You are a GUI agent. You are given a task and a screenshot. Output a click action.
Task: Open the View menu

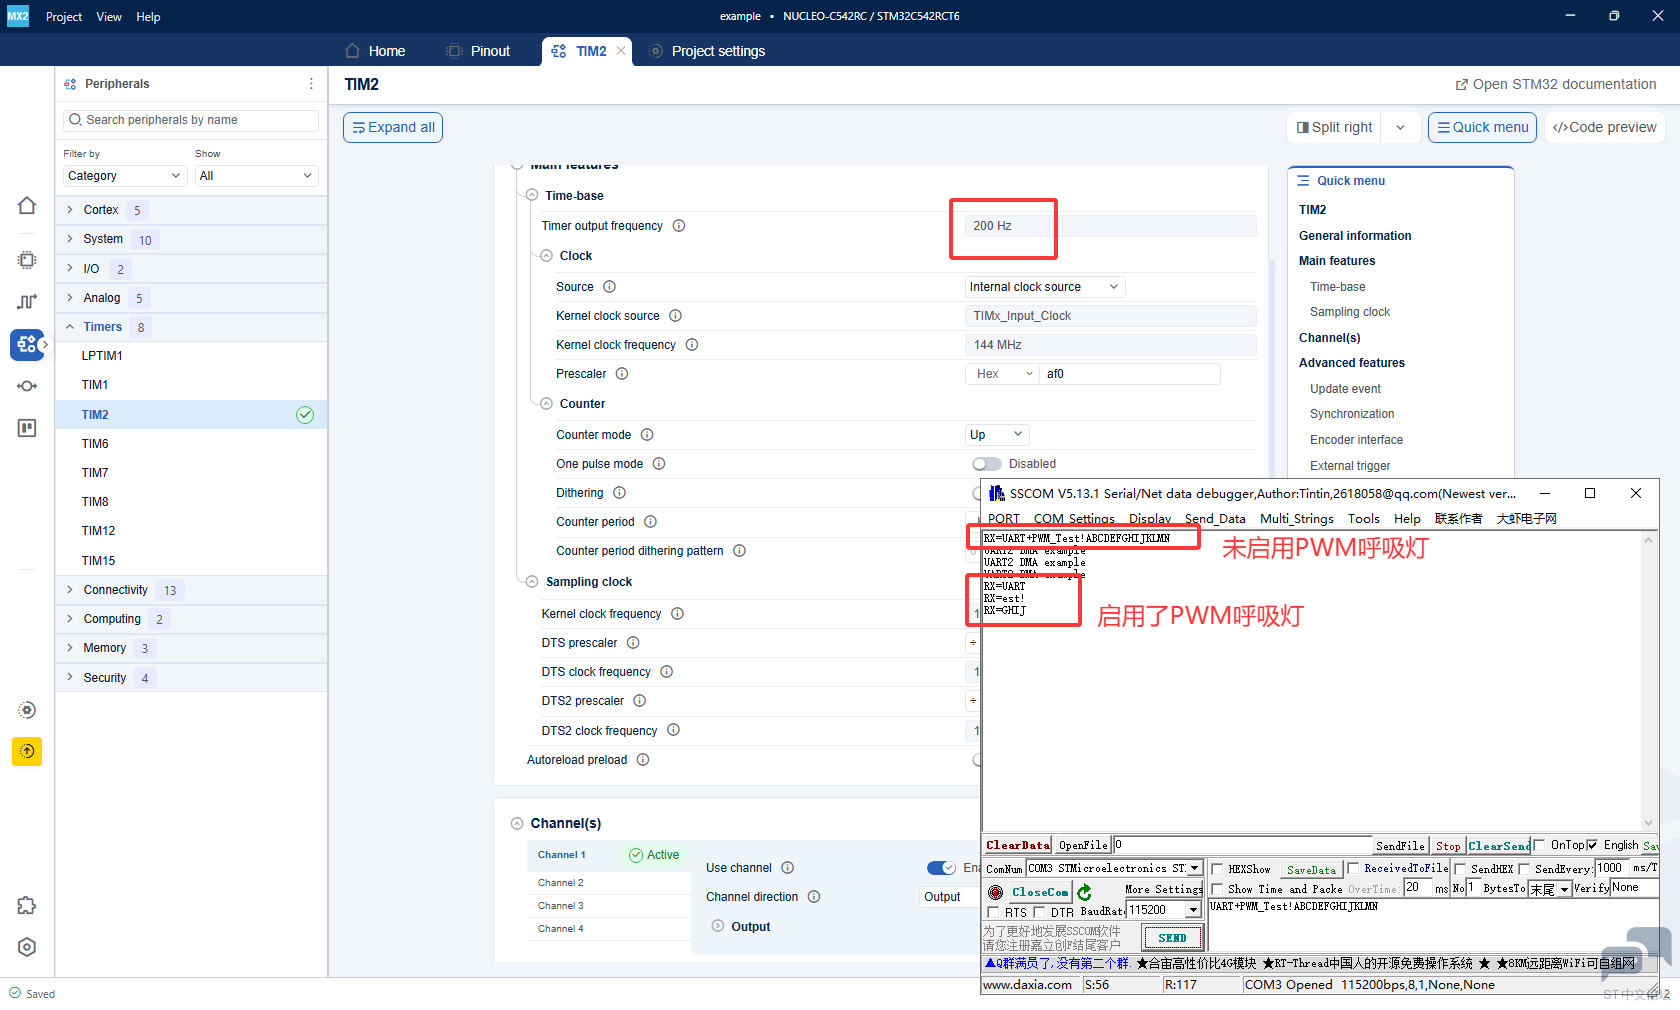tap(109, 17)
